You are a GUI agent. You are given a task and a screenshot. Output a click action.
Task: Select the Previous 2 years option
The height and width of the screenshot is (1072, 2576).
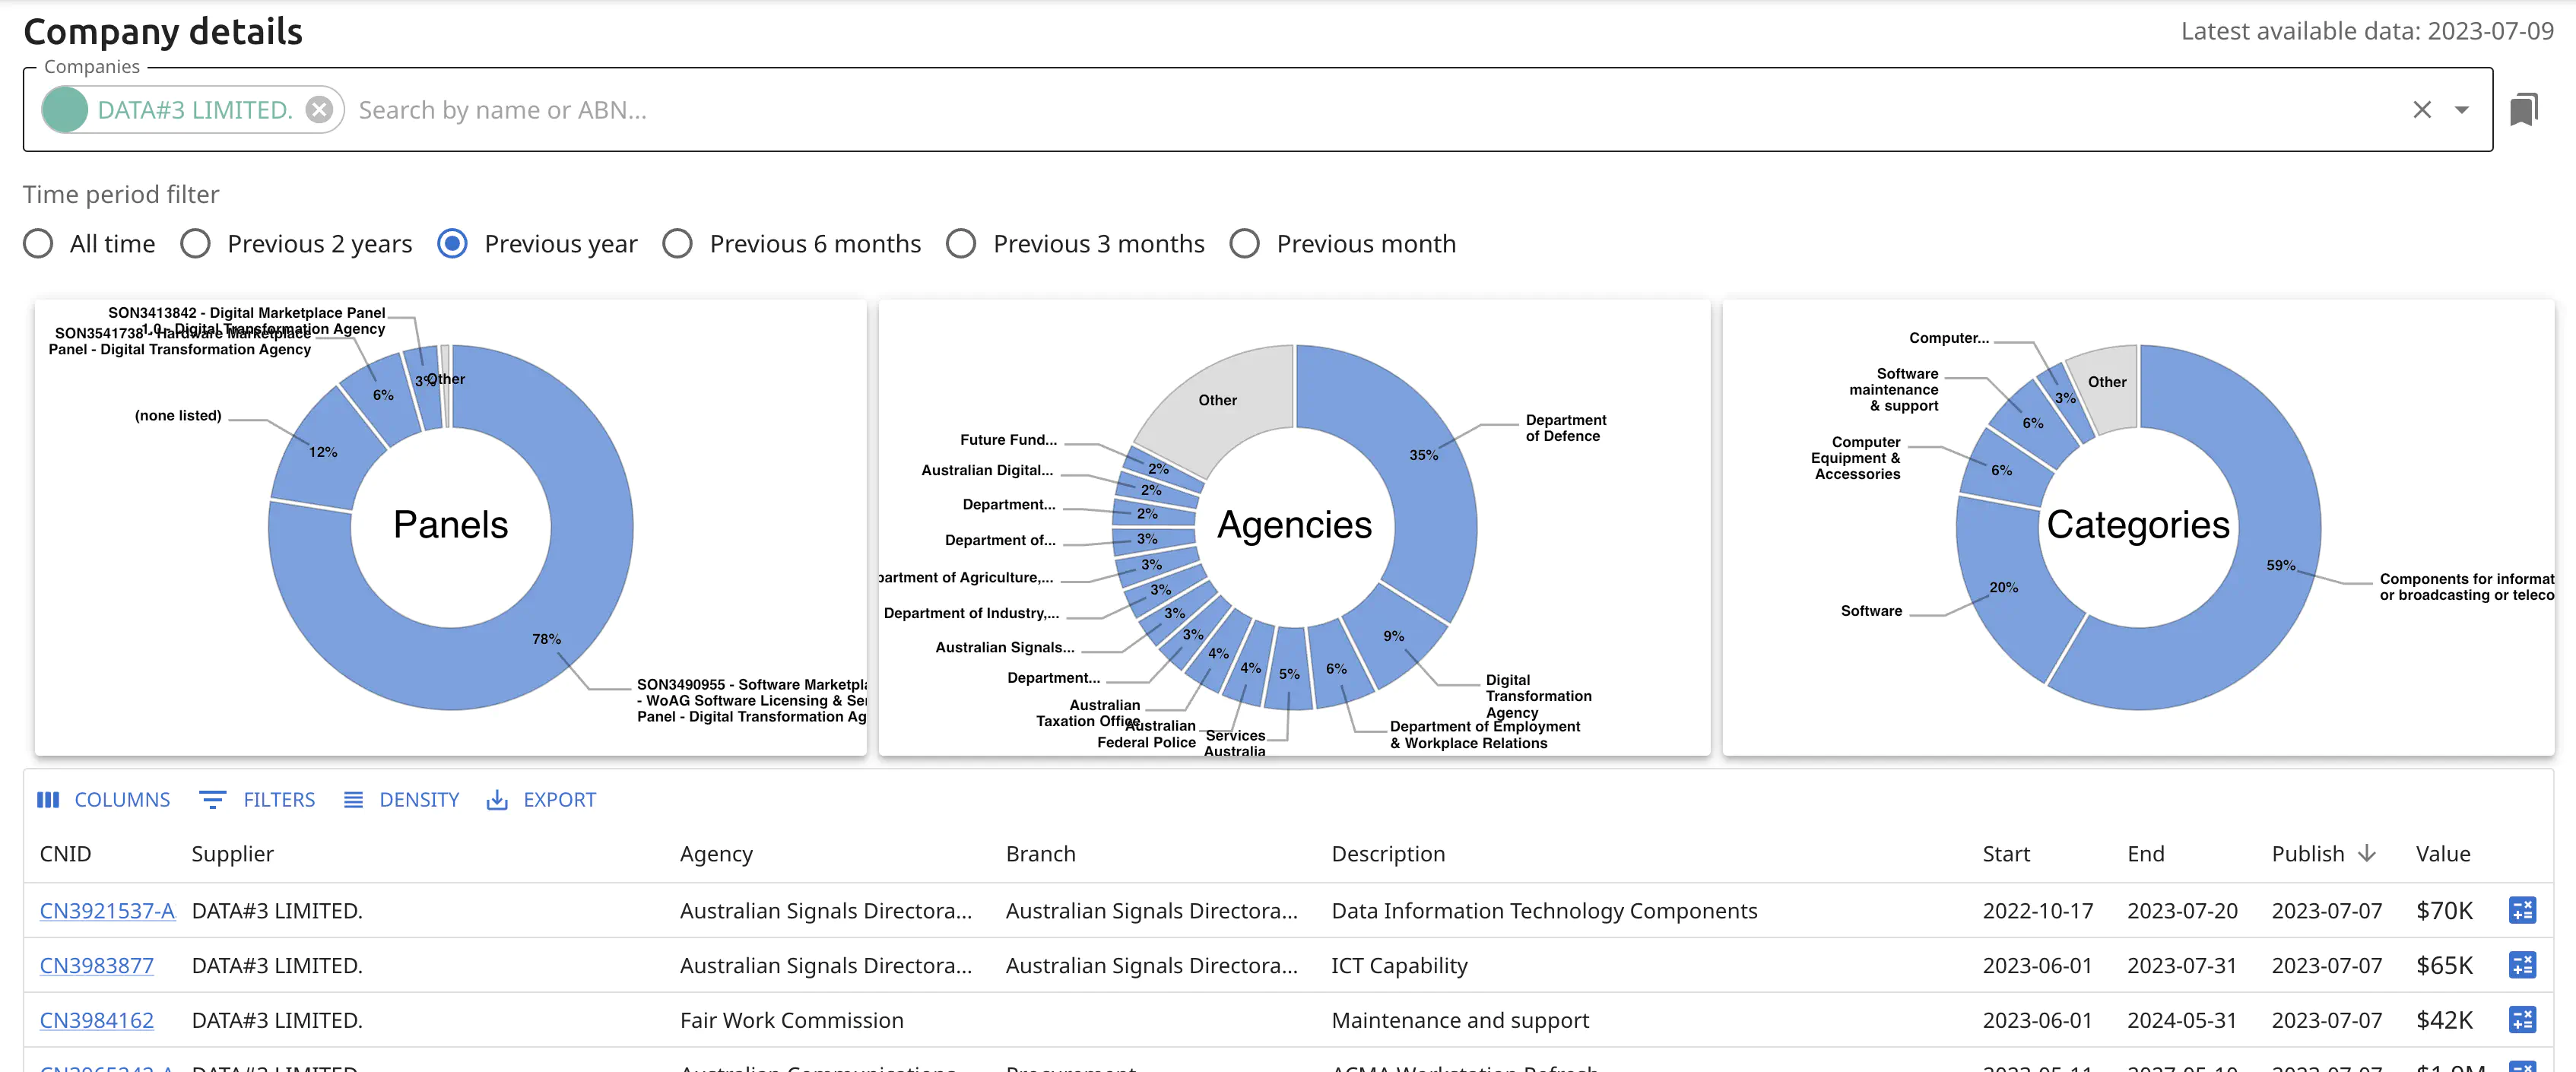pos(196,243)
